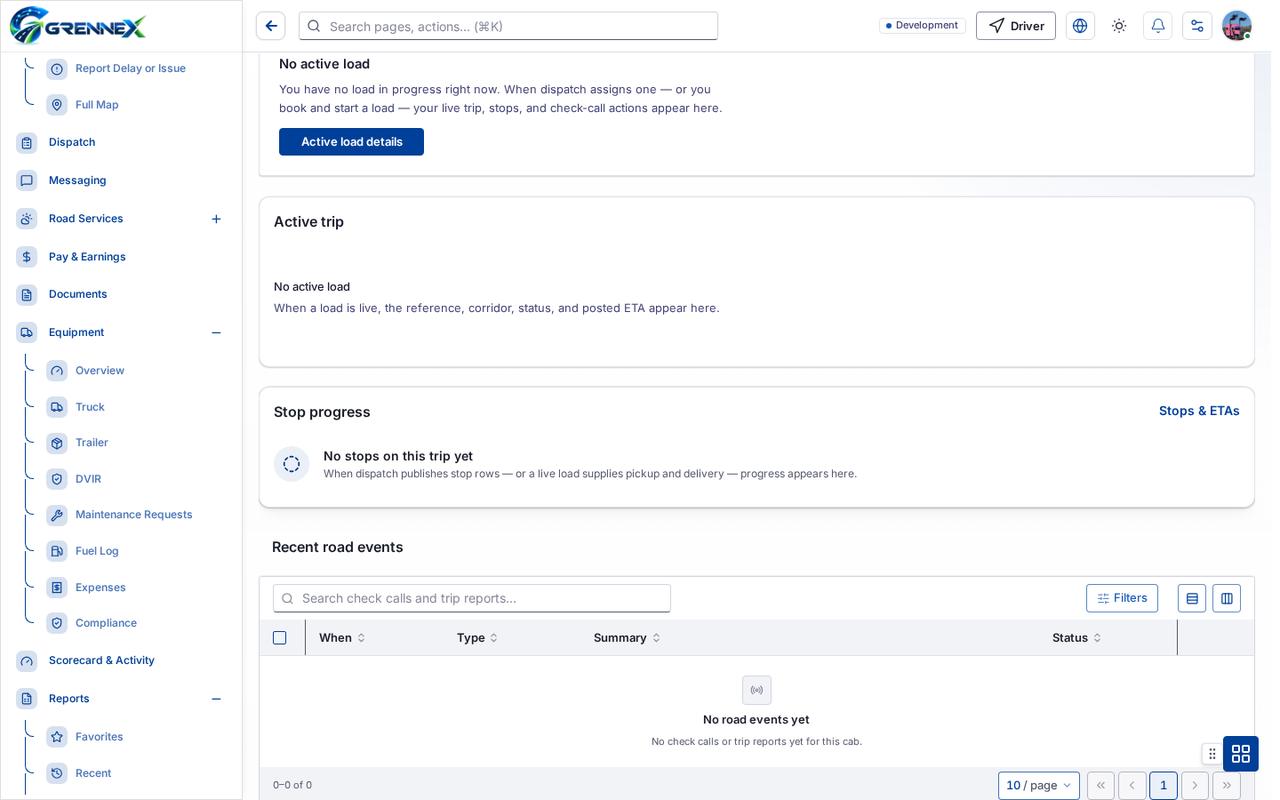The image size is (1280, 800).
Task: Open the floating app grid launcher
Action: (x=1241, y=754)
